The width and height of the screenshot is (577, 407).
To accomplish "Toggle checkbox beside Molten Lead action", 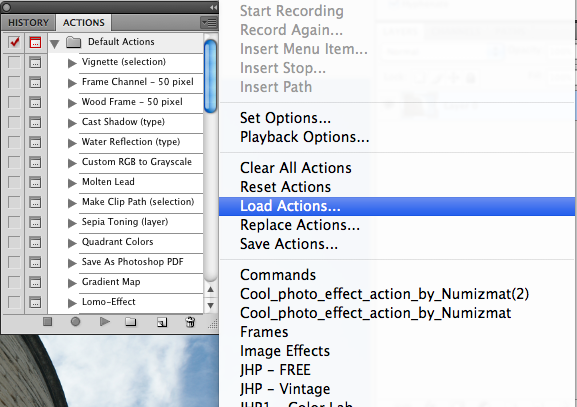I will pos(14,182).
